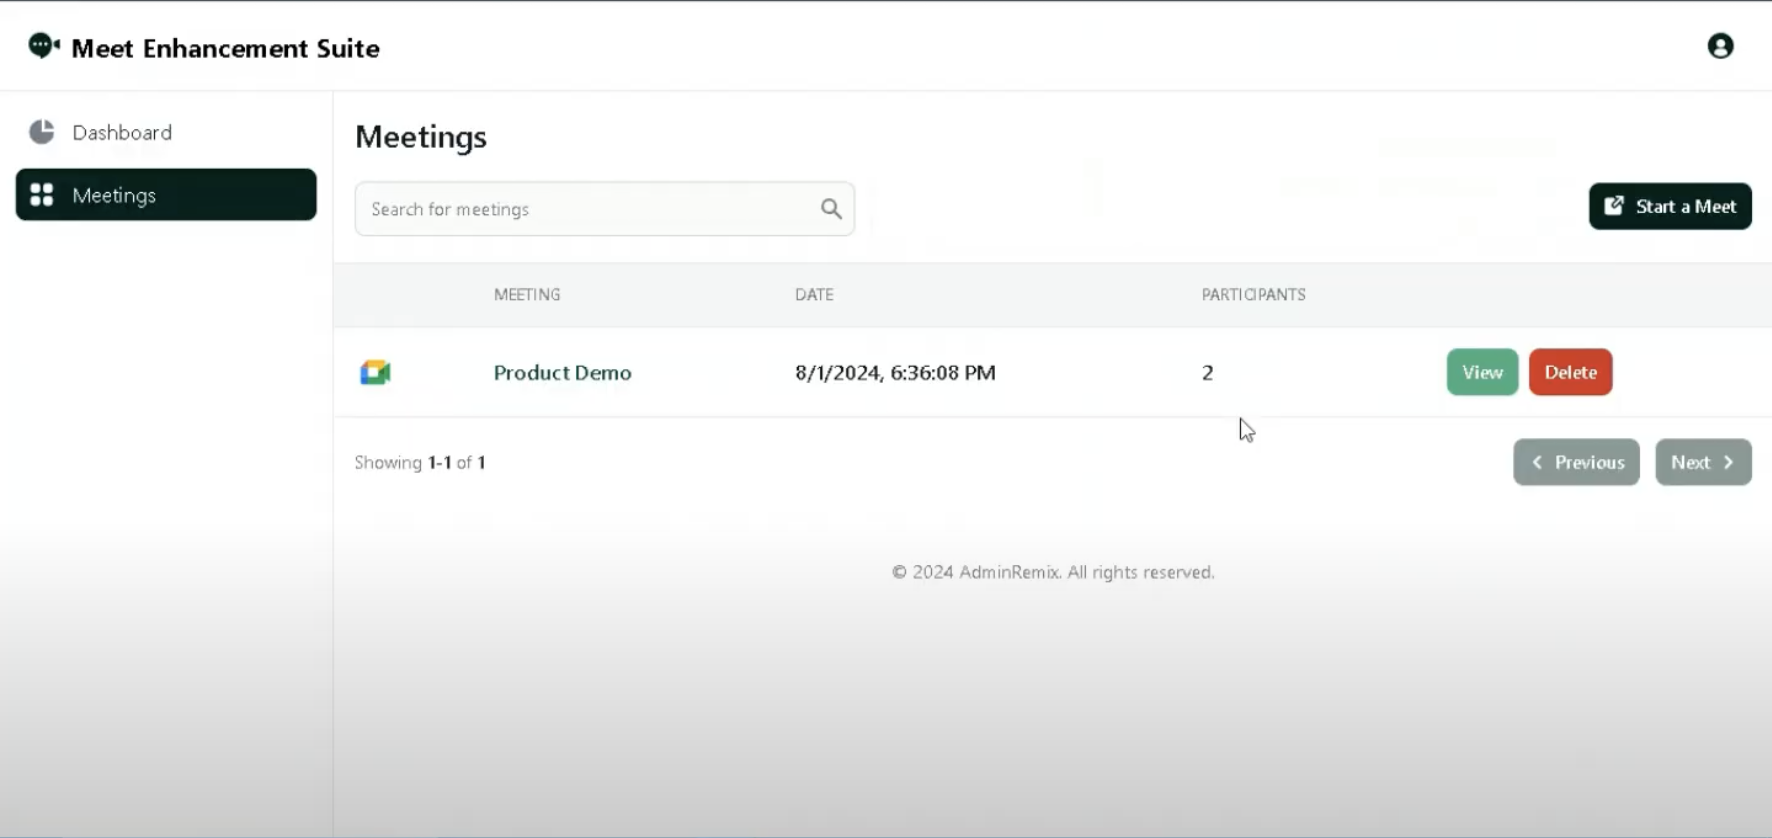The image size is (1772, 838).
Task: Click the external link icon on Start a Meet
Action: click(1614, 206)
